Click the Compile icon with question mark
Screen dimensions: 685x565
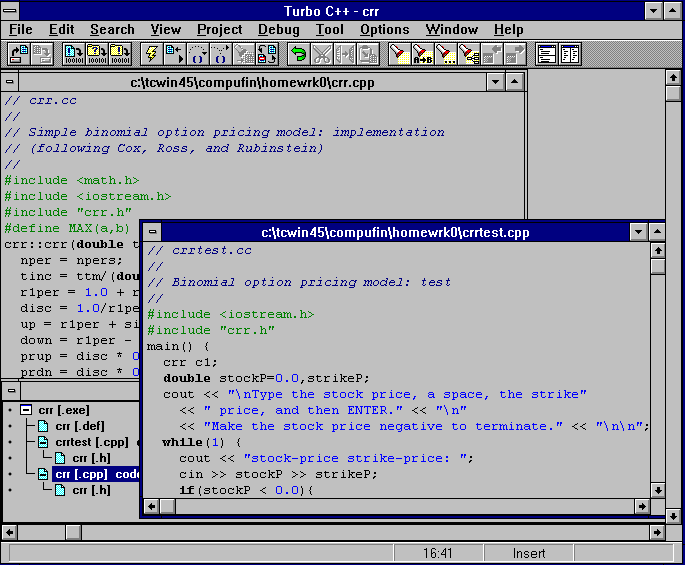pyautogui.click(x=97, y=54)
